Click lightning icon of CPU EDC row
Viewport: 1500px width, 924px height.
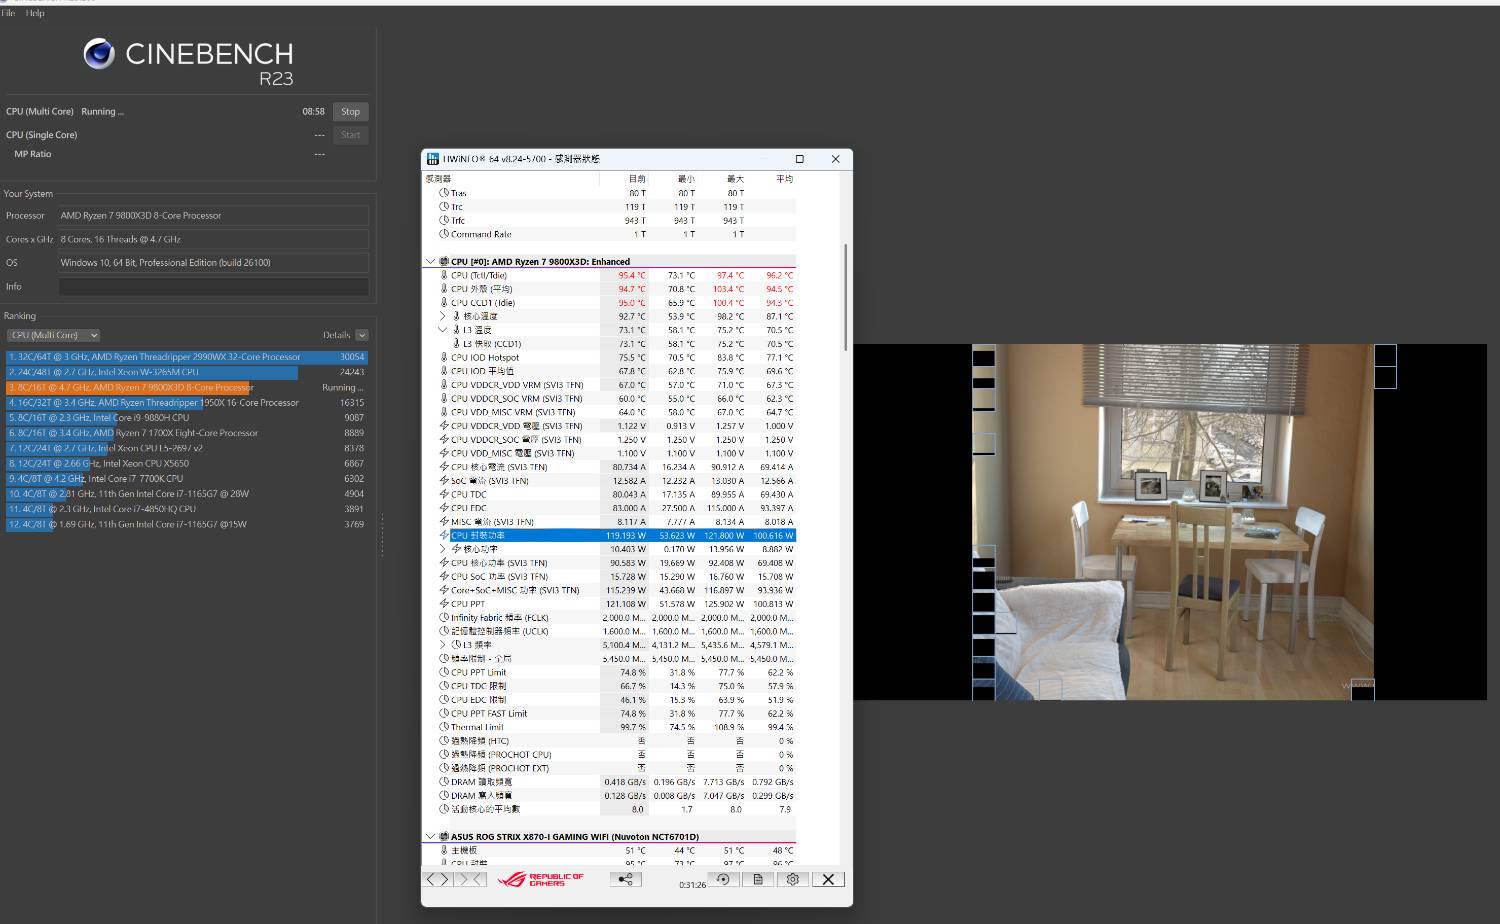(444, 508)
